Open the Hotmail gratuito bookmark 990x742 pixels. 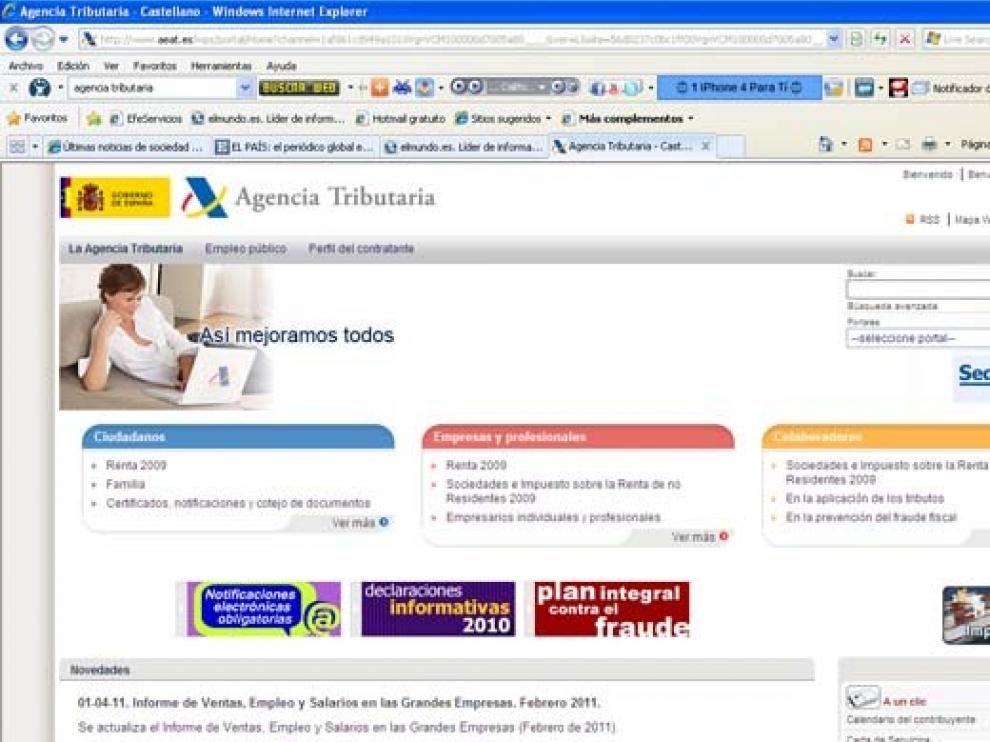click(x=400, y=118)
